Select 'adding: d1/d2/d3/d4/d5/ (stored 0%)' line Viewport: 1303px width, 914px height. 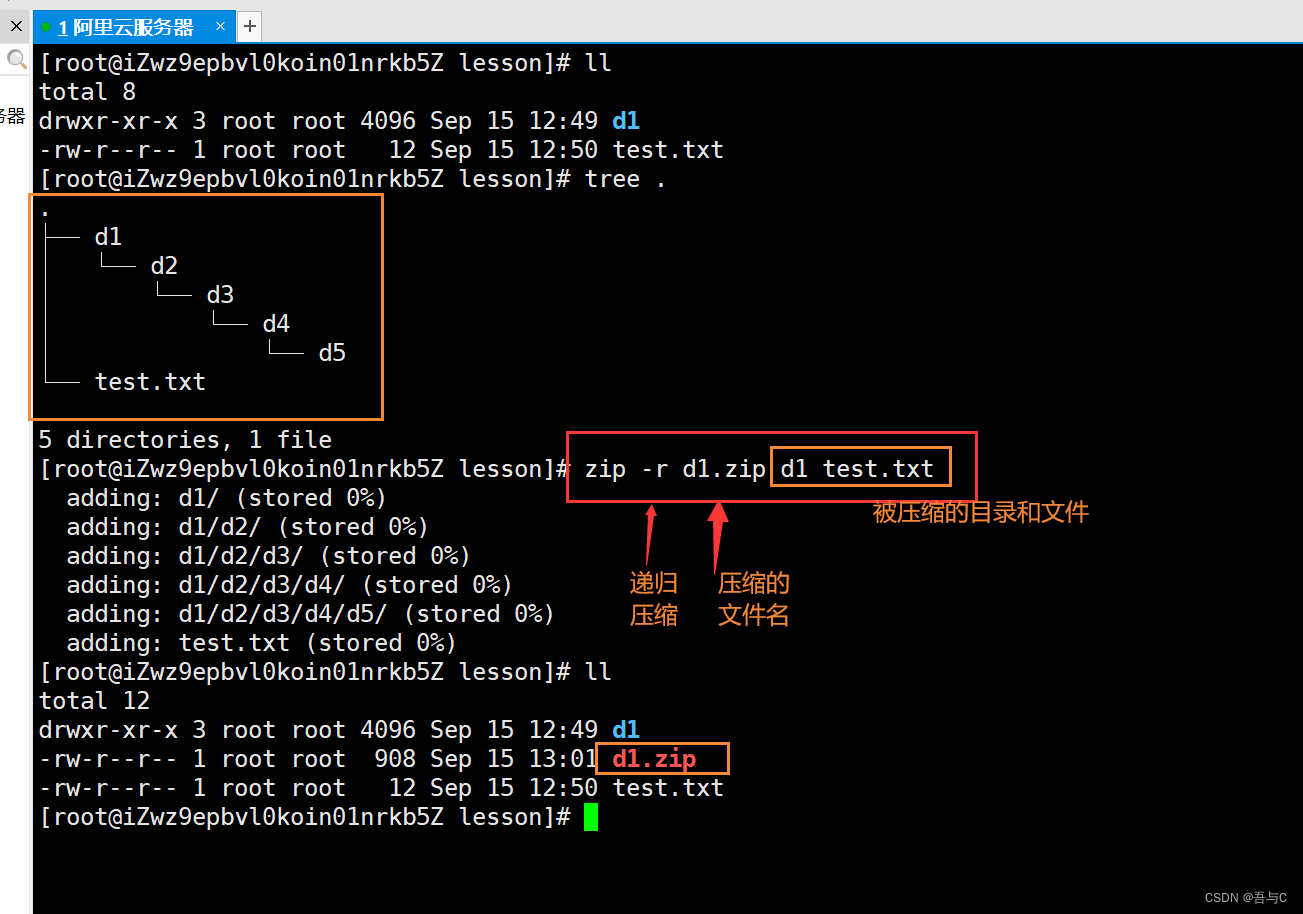coord(311,614)
